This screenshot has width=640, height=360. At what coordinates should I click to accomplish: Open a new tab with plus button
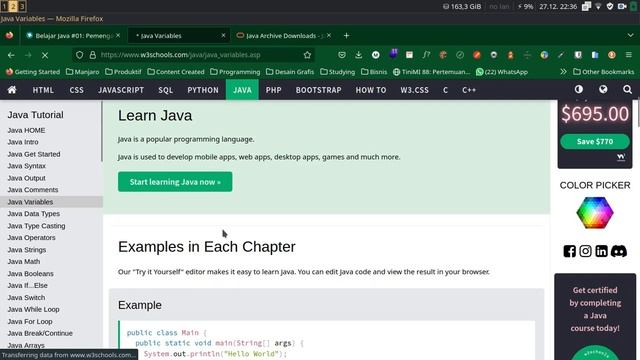(346, 36)
